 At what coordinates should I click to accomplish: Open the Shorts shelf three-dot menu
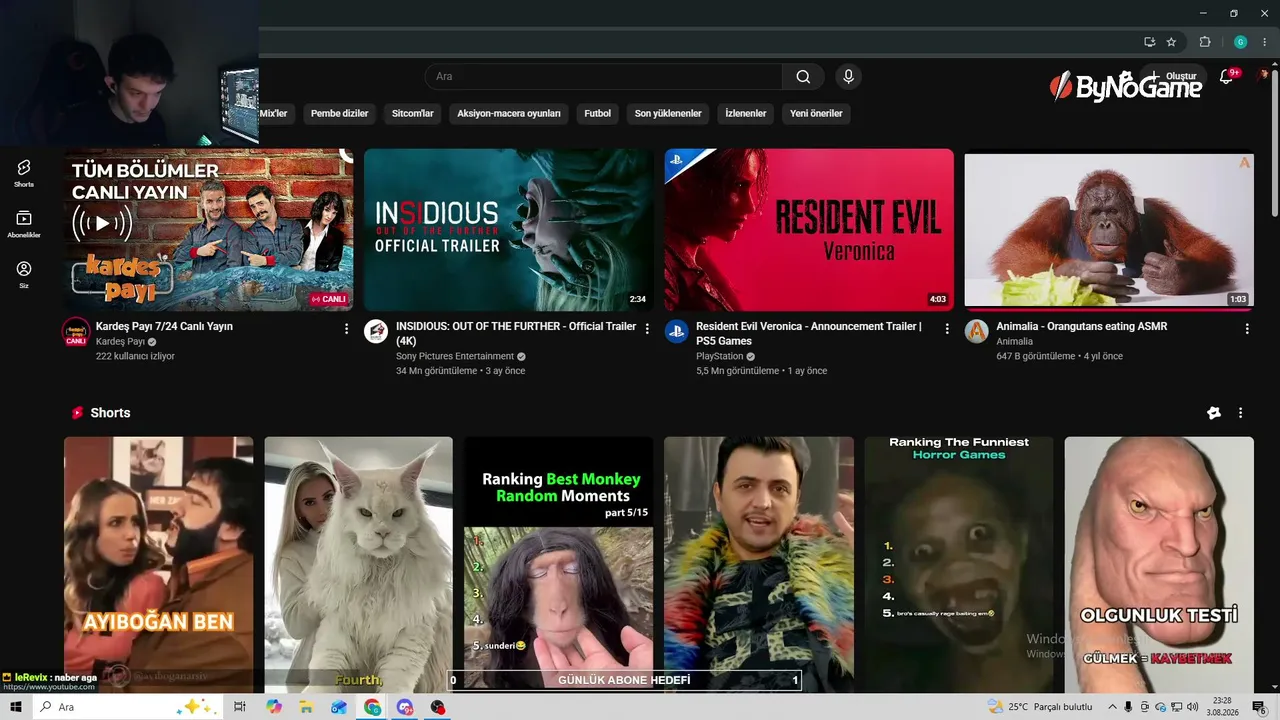click(x=1241, y=413)
